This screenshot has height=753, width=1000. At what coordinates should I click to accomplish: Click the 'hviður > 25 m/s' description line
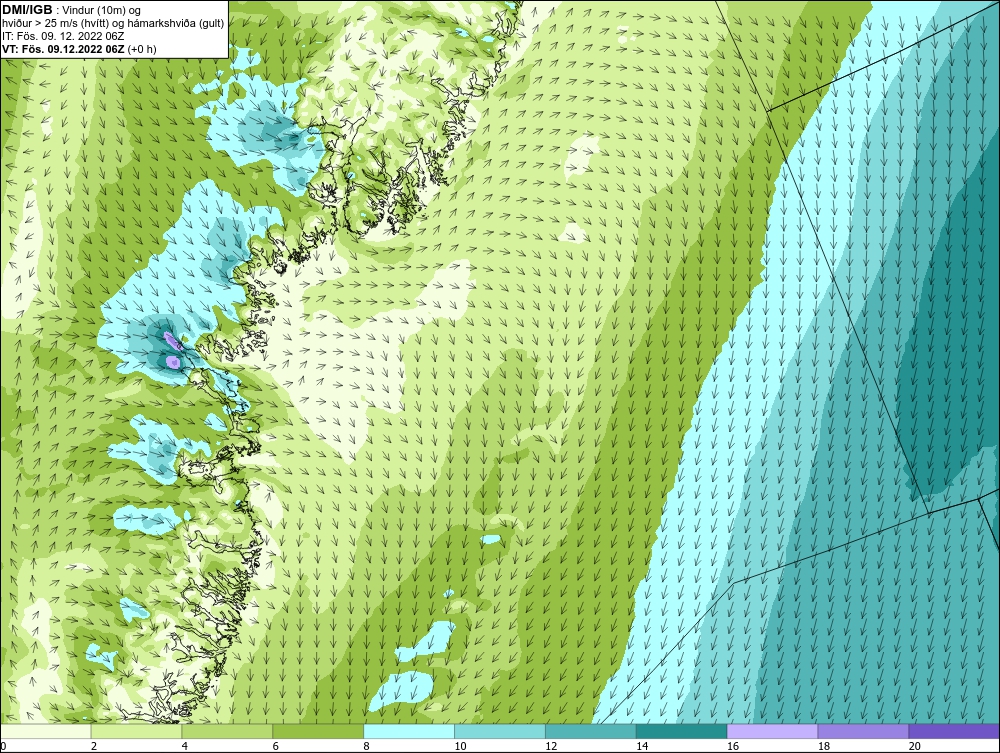[113, 24]
